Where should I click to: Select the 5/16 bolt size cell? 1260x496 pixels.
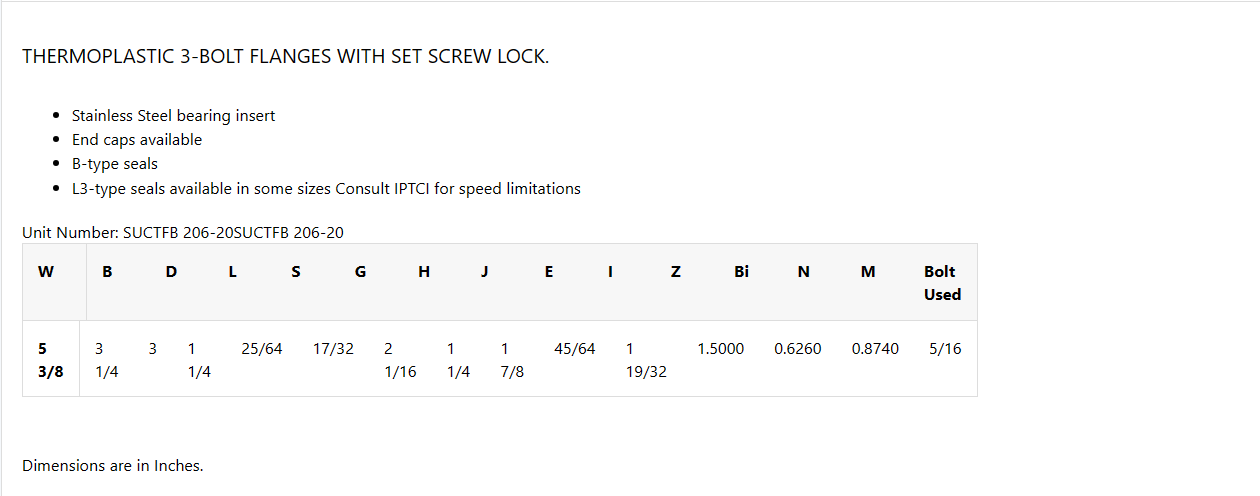click(944, 349)
